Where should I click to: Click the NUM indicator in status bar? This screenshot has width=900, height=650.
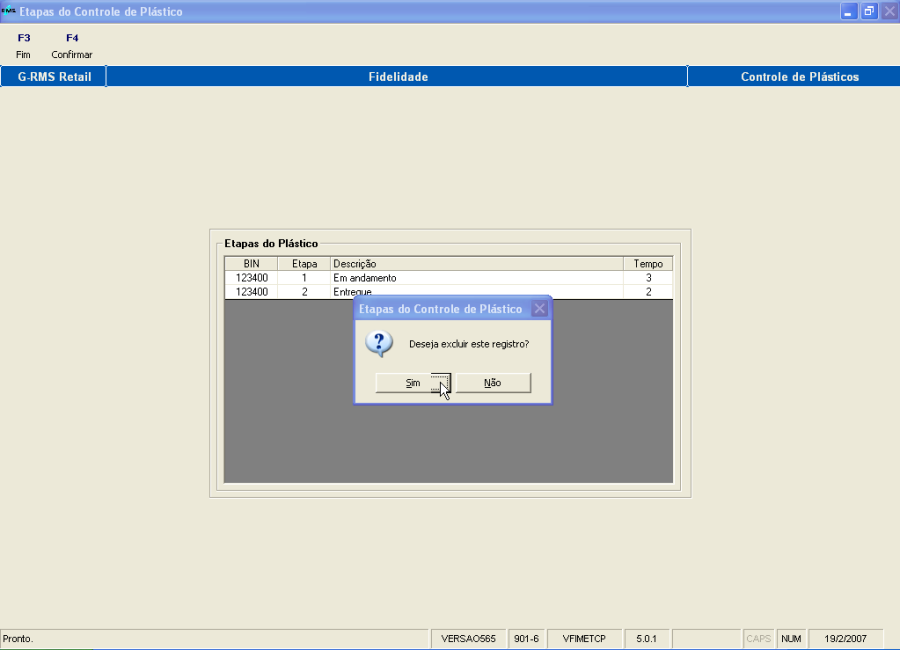pos(791,639)
